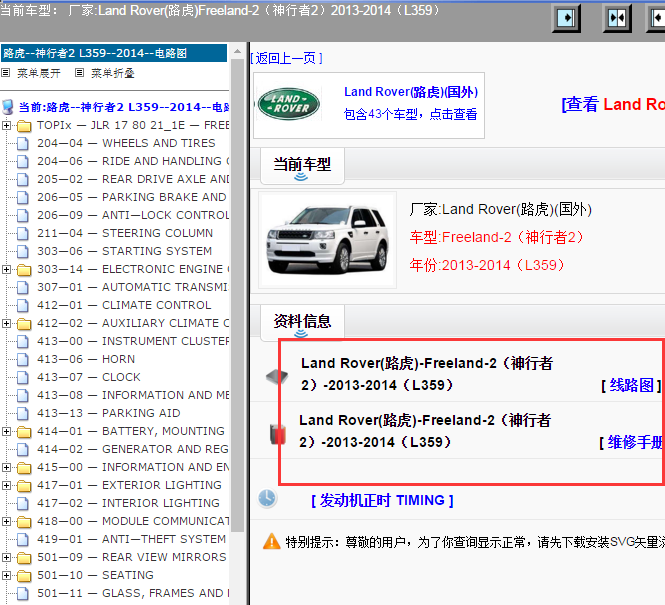This screenshot has height=605, width=665.
Task: Click the document icon of 413-06 HORN
Action: click(x=23, y=360)
